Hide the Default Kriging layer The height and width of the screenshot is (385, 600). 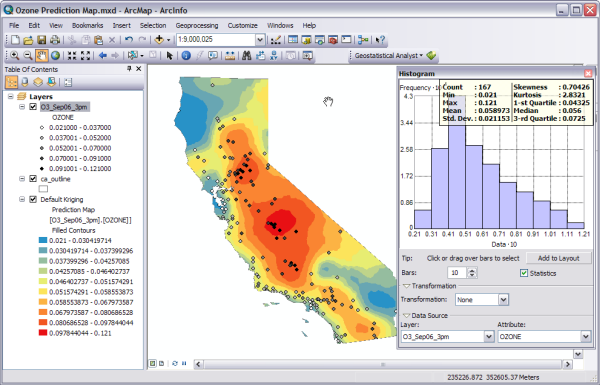pyautogui.click(x=33, y=199)
